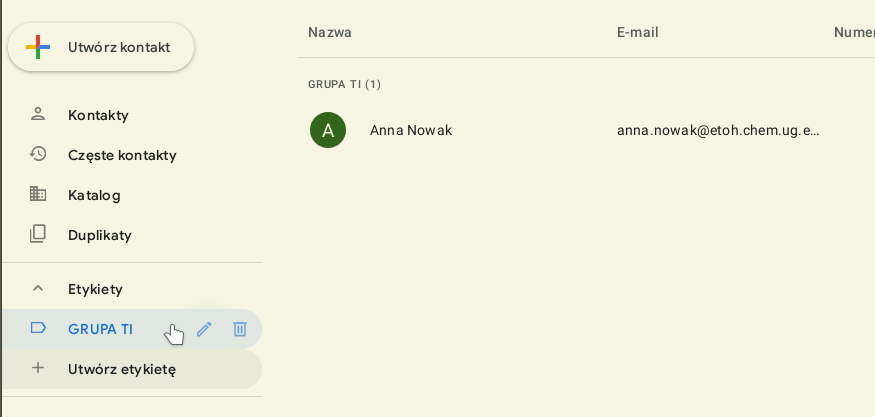Go to Częste kontakty
Screen dimensions: 875x417
(x=122, y=155)
